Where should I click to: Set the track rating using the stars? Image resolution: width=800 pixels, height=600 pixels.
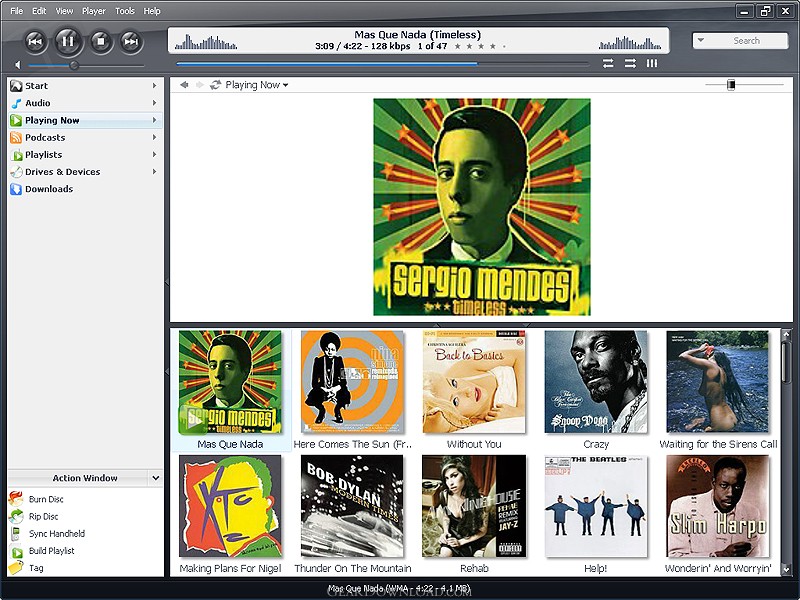tap(479, 46)
